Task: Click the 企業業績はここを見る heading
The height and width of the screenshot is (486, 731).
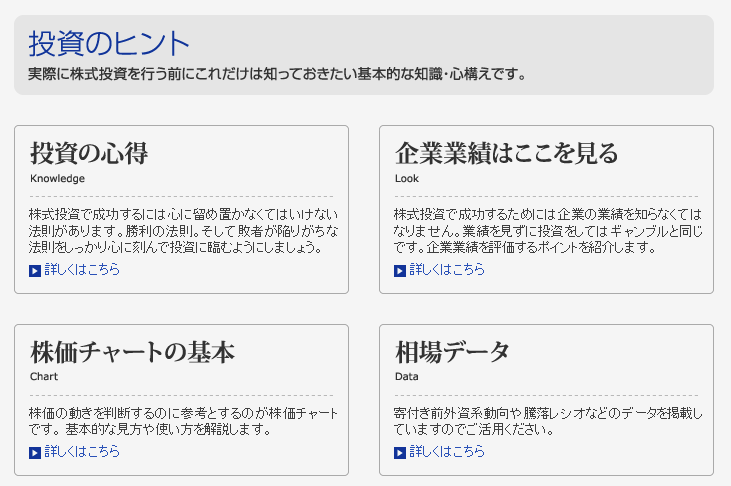Action: pos(507,153)
